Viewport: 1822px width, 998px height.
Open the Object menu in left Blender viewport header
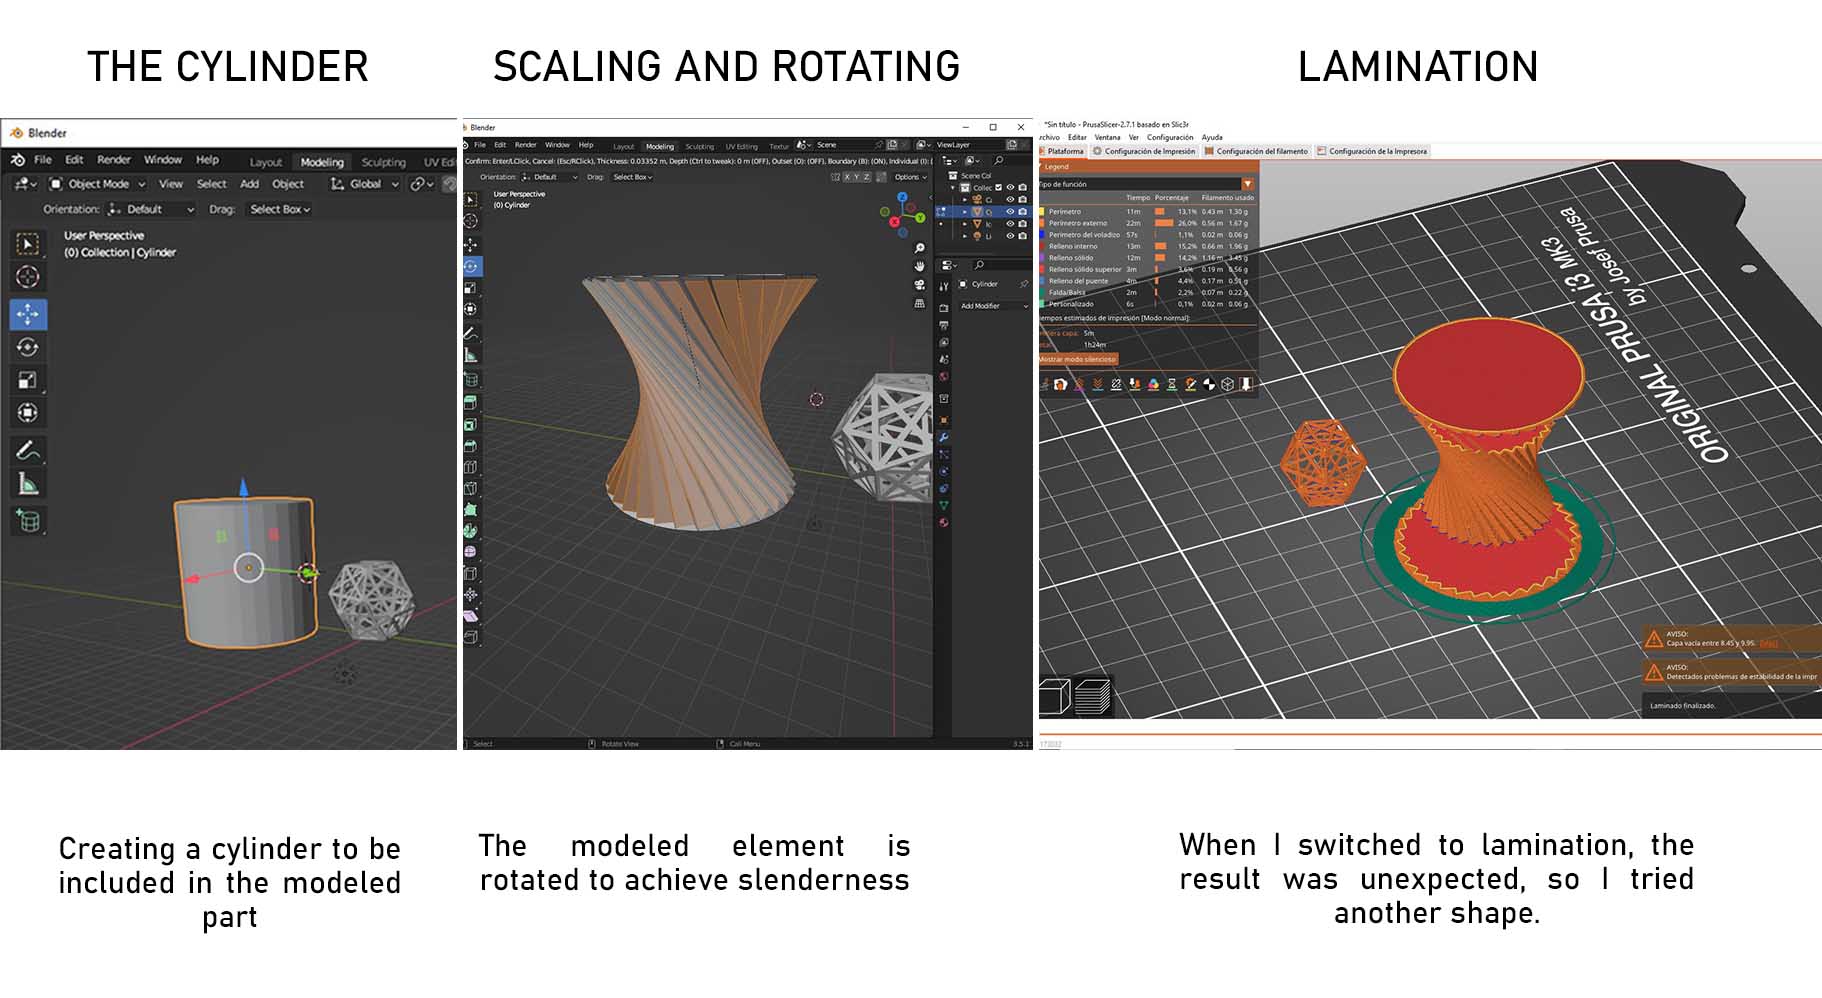point(288,184)
